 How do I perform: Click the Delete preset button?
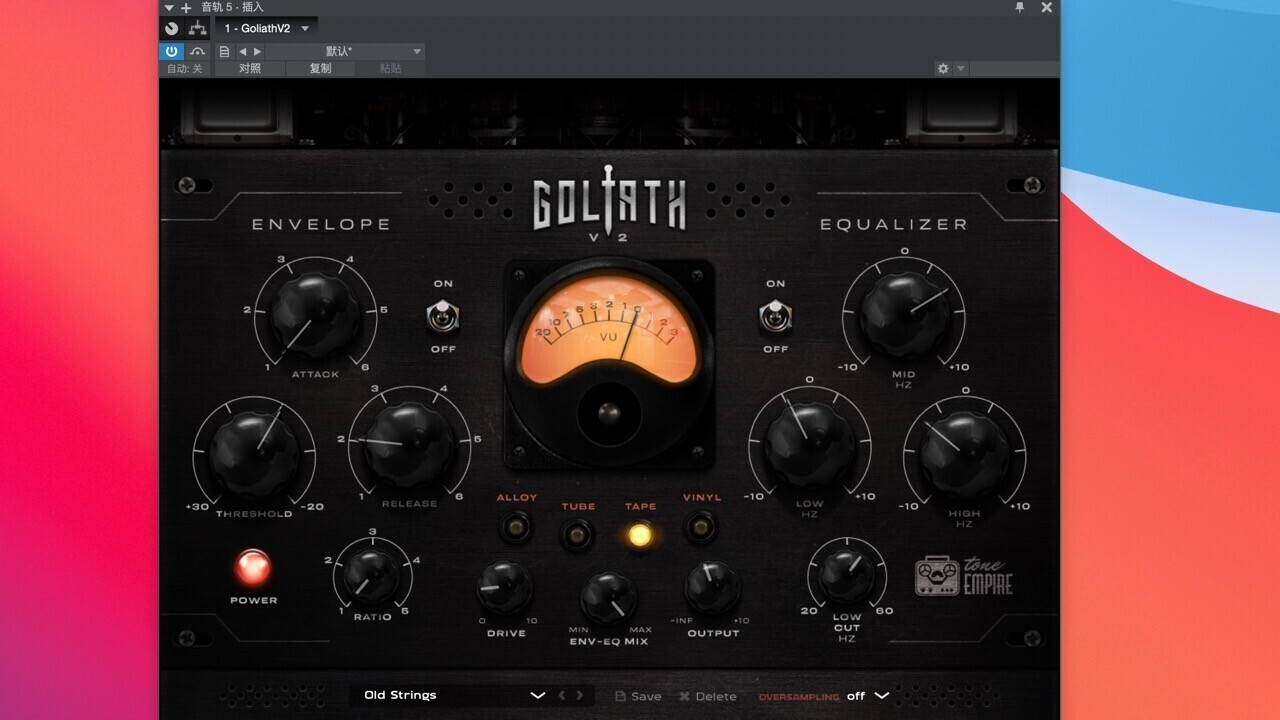coord(707,696)
